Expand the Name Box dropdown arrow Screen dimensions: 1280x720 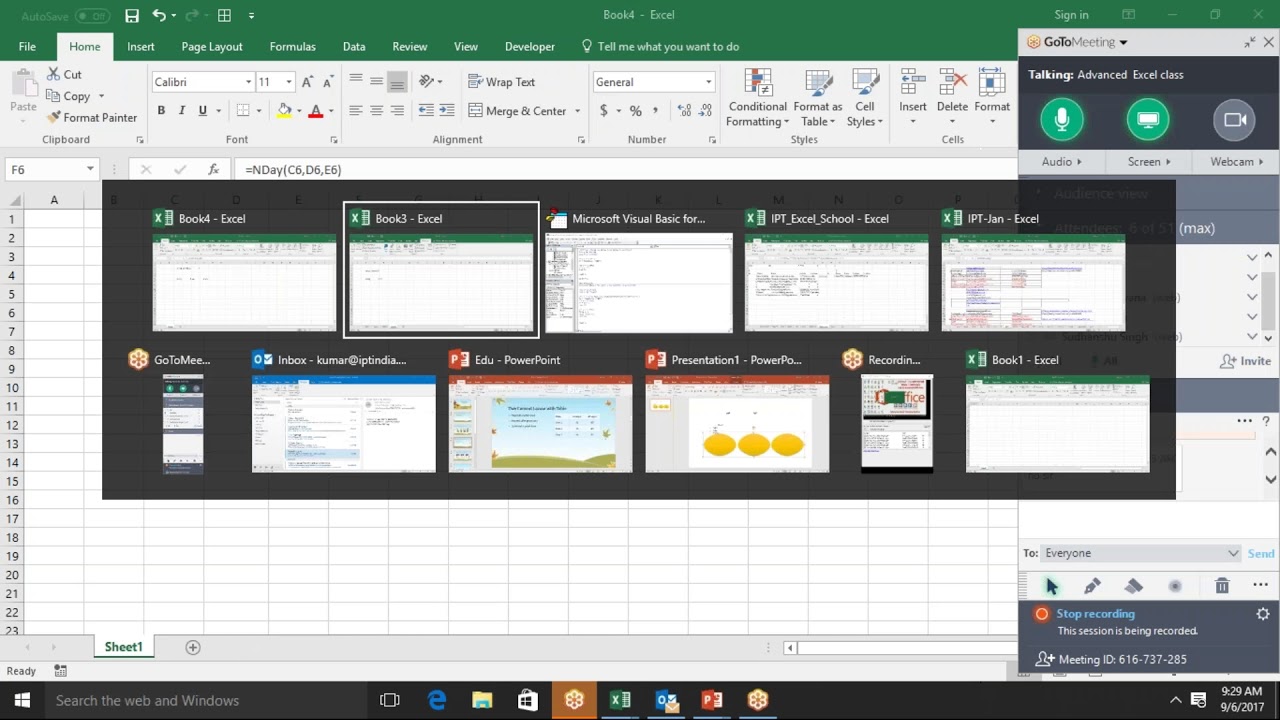point(90,170)
